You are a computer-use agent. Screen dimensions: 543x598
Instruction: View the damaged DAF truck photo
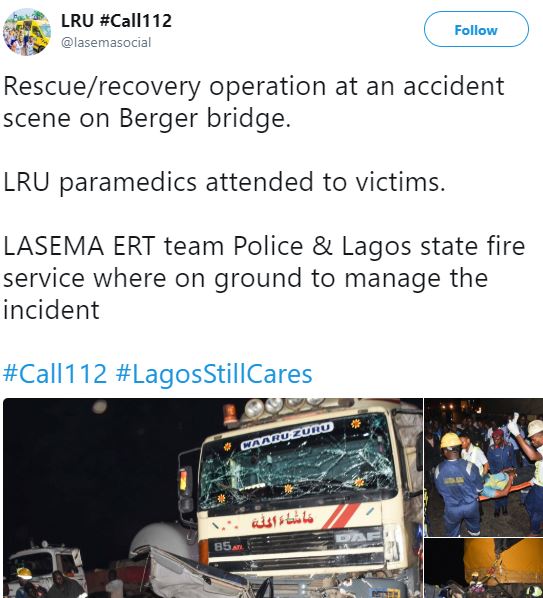[x=213, y=498]
